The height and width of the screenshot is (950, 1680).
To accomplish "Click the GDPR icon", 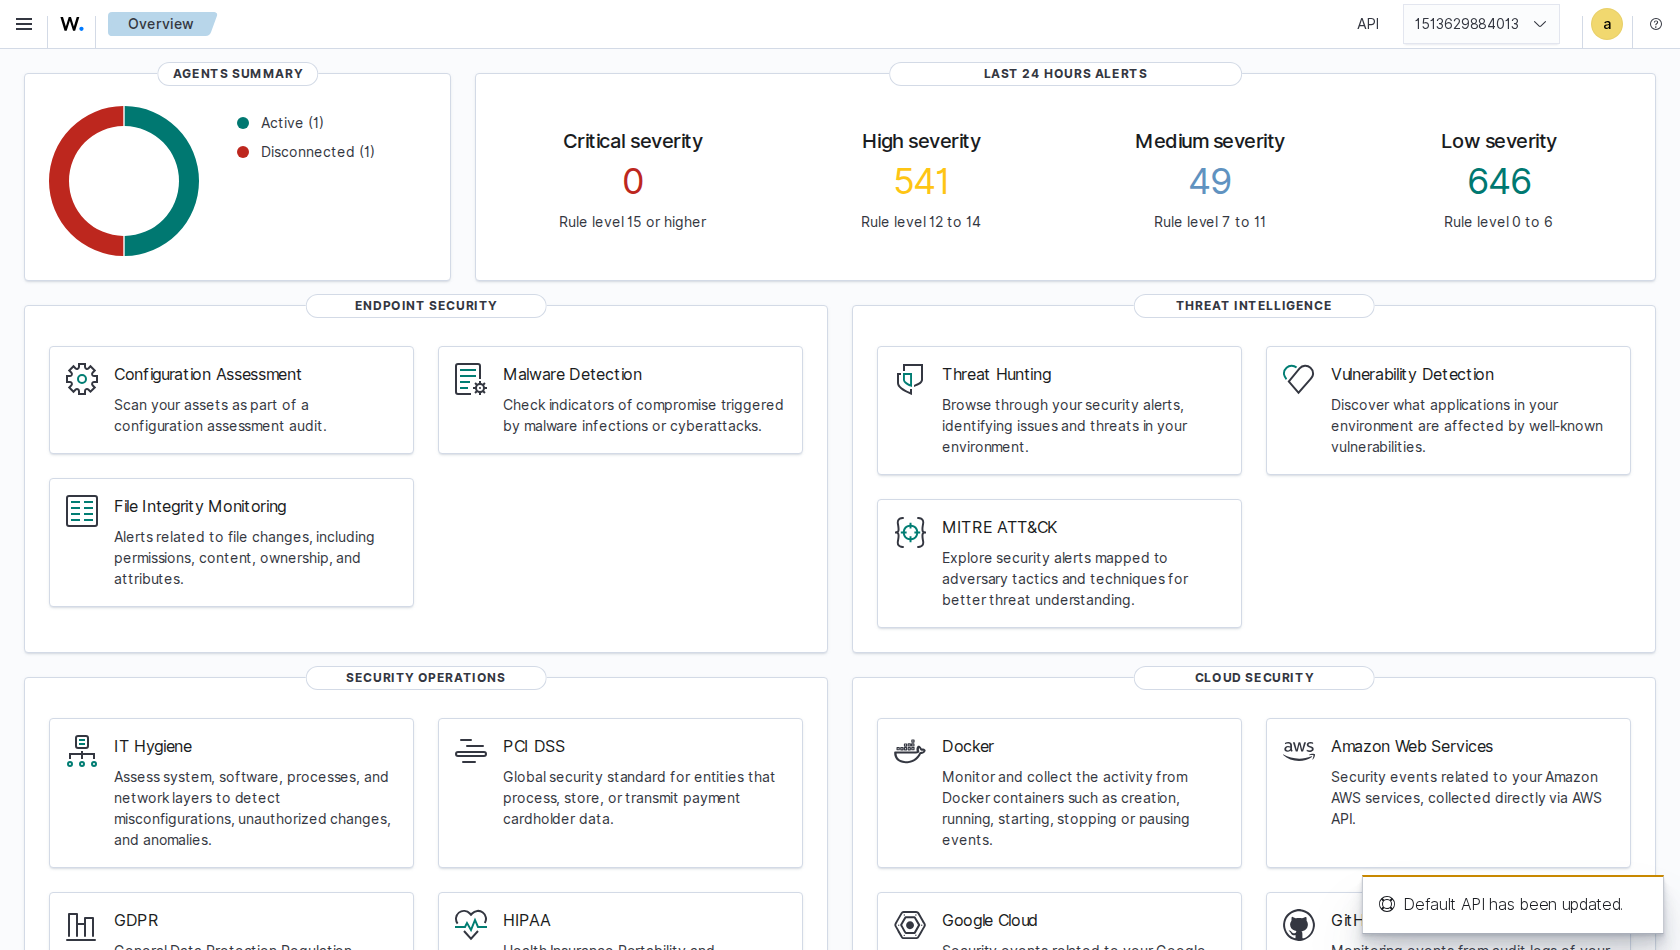I will [82, 926].
